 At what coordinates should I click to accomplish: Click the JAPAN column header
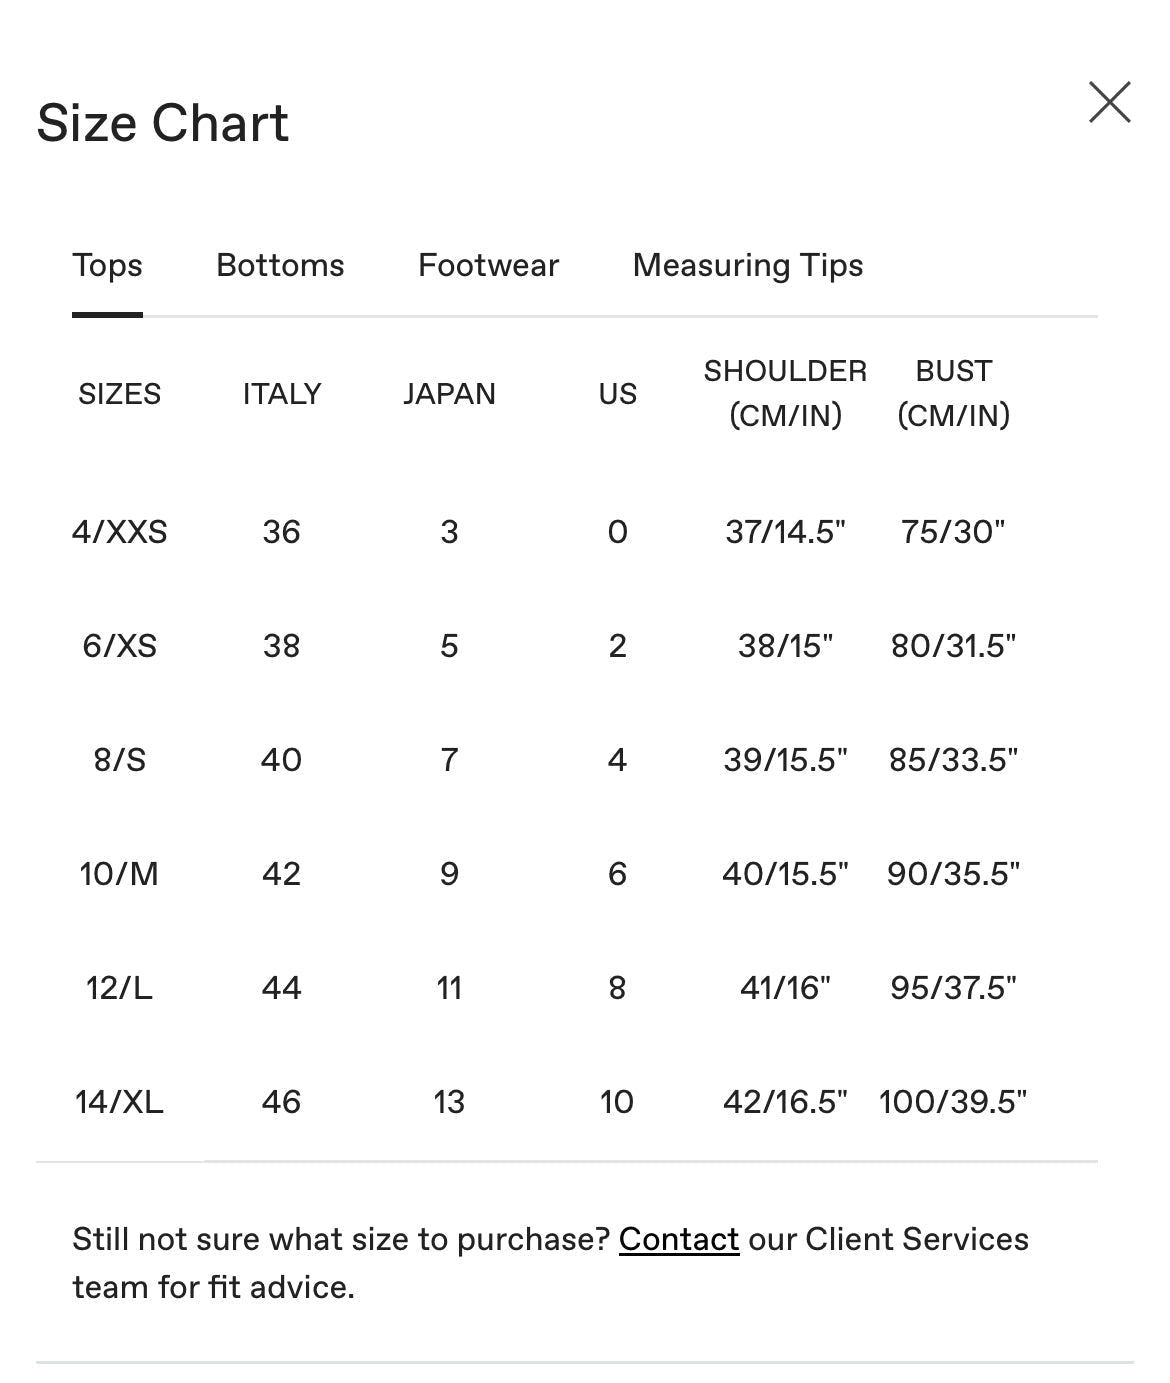[449, 393]
